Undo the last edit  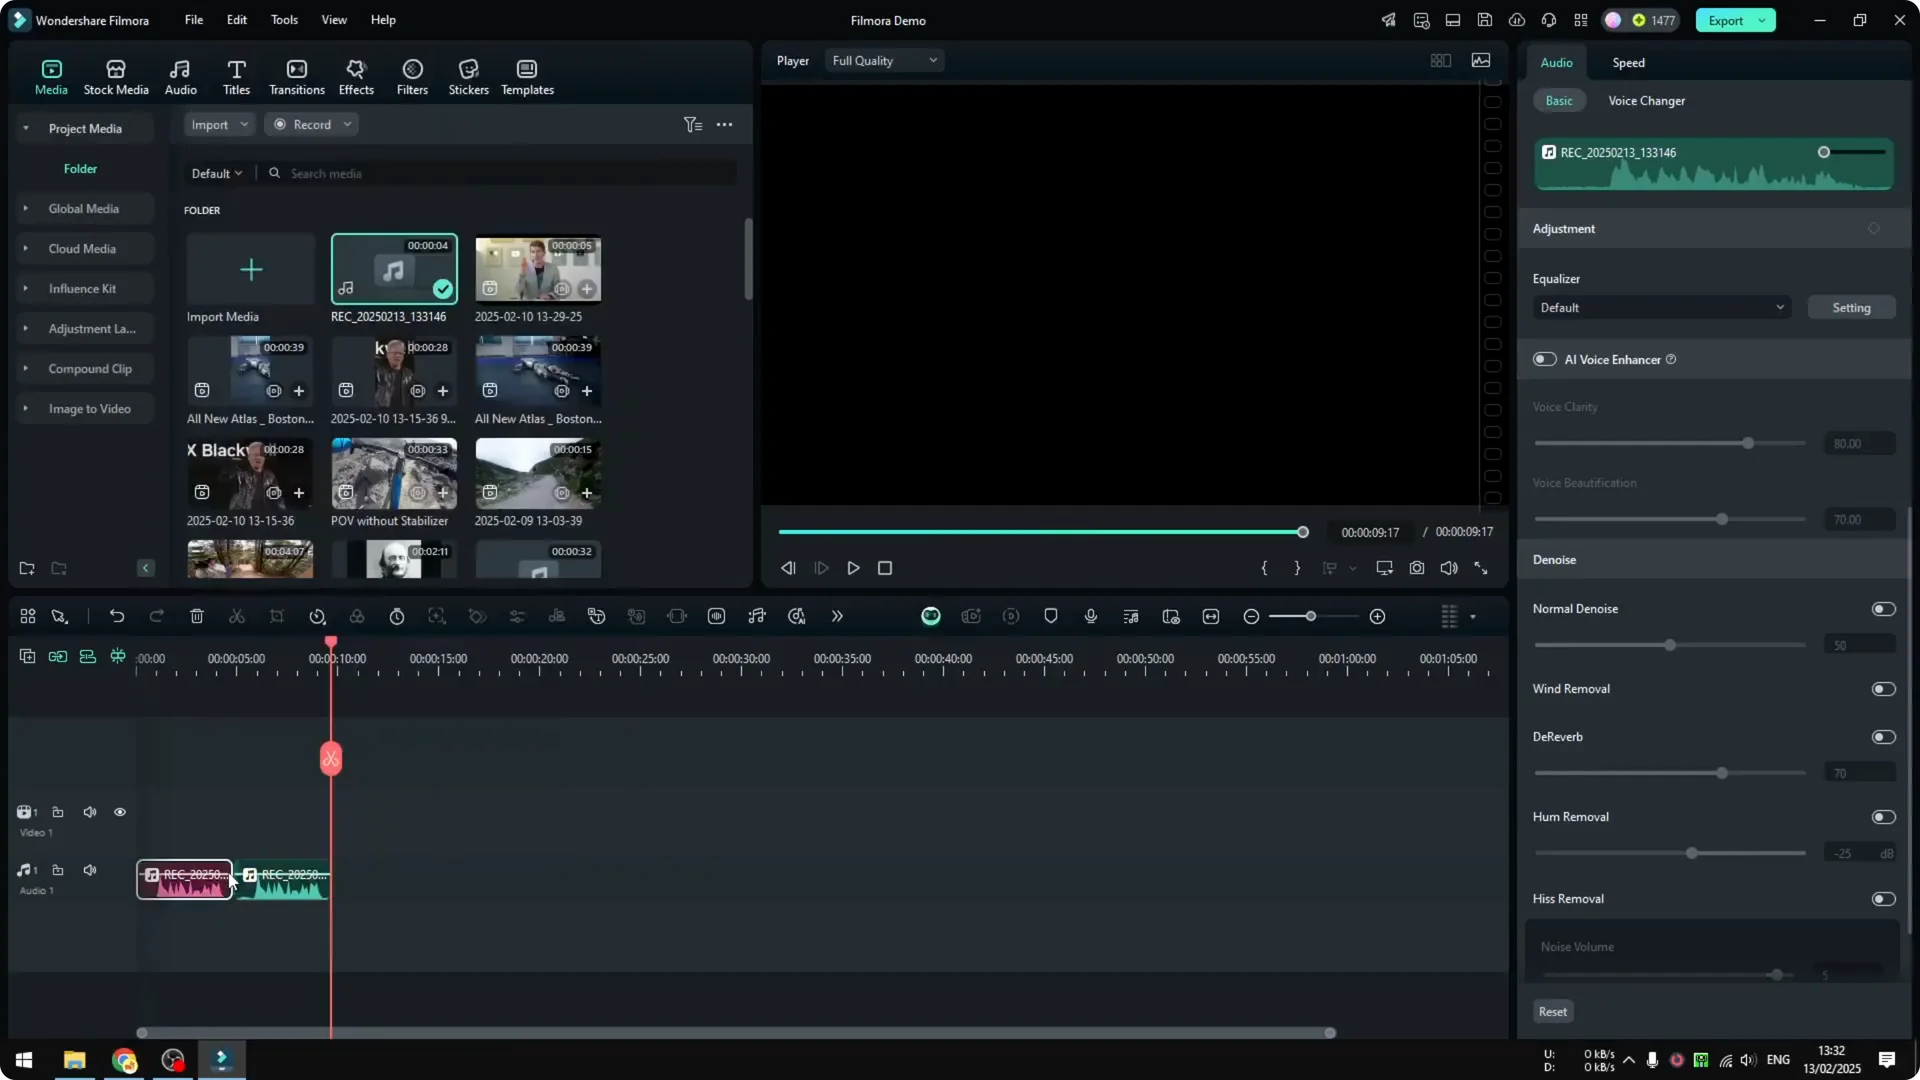[117, 616]
